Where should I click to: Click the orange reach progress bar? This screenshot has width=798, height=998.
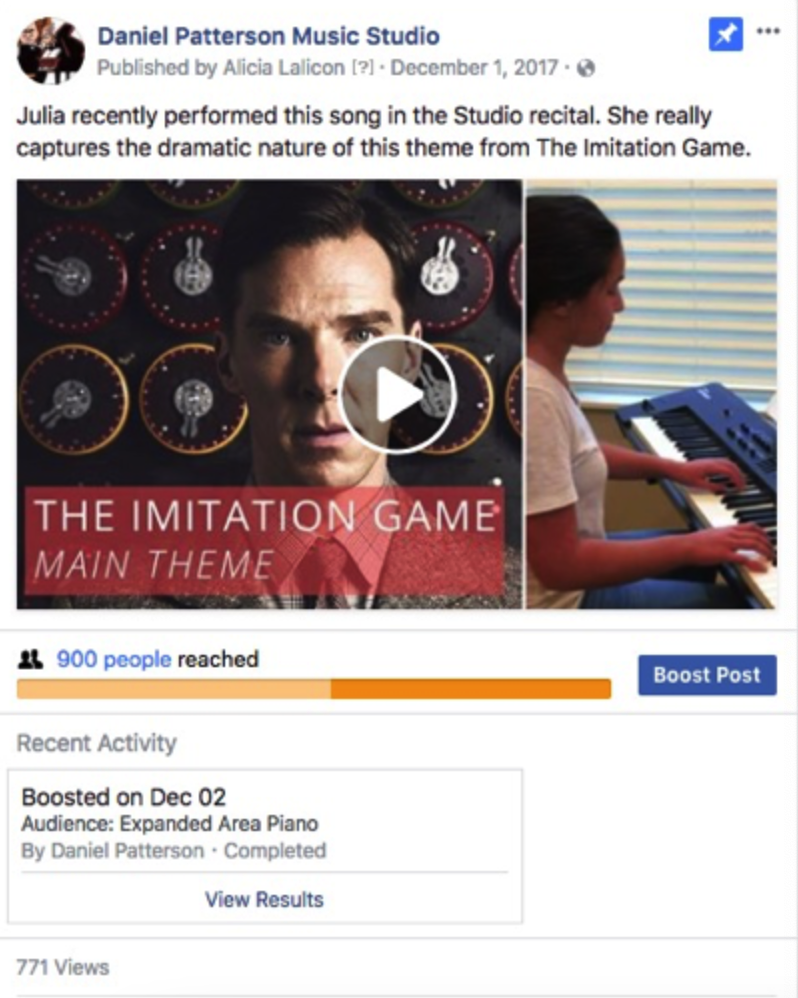coord(314,689)
